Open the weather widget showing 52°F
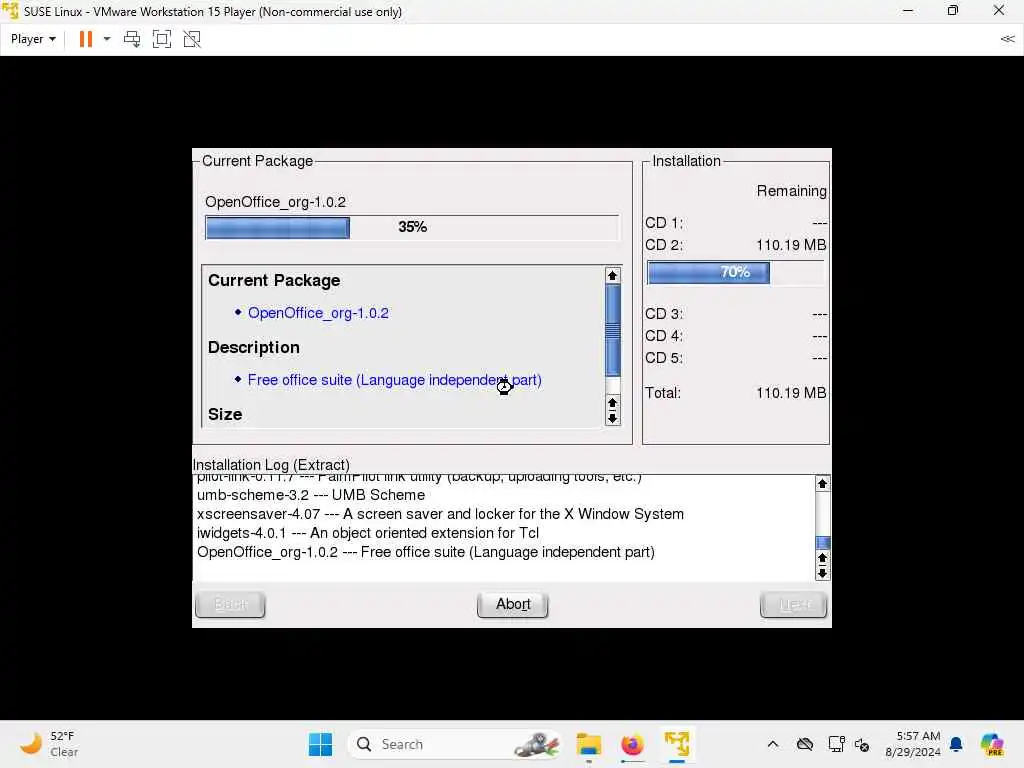1024x768 pixels. point(49,744)
